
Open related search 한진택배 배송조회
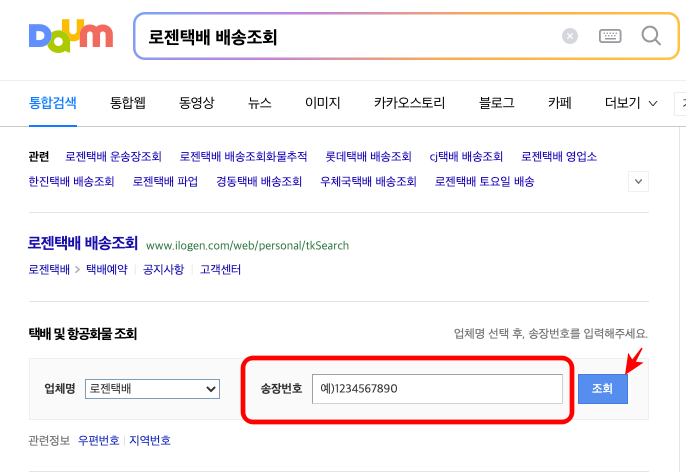[x=71, y=182]
